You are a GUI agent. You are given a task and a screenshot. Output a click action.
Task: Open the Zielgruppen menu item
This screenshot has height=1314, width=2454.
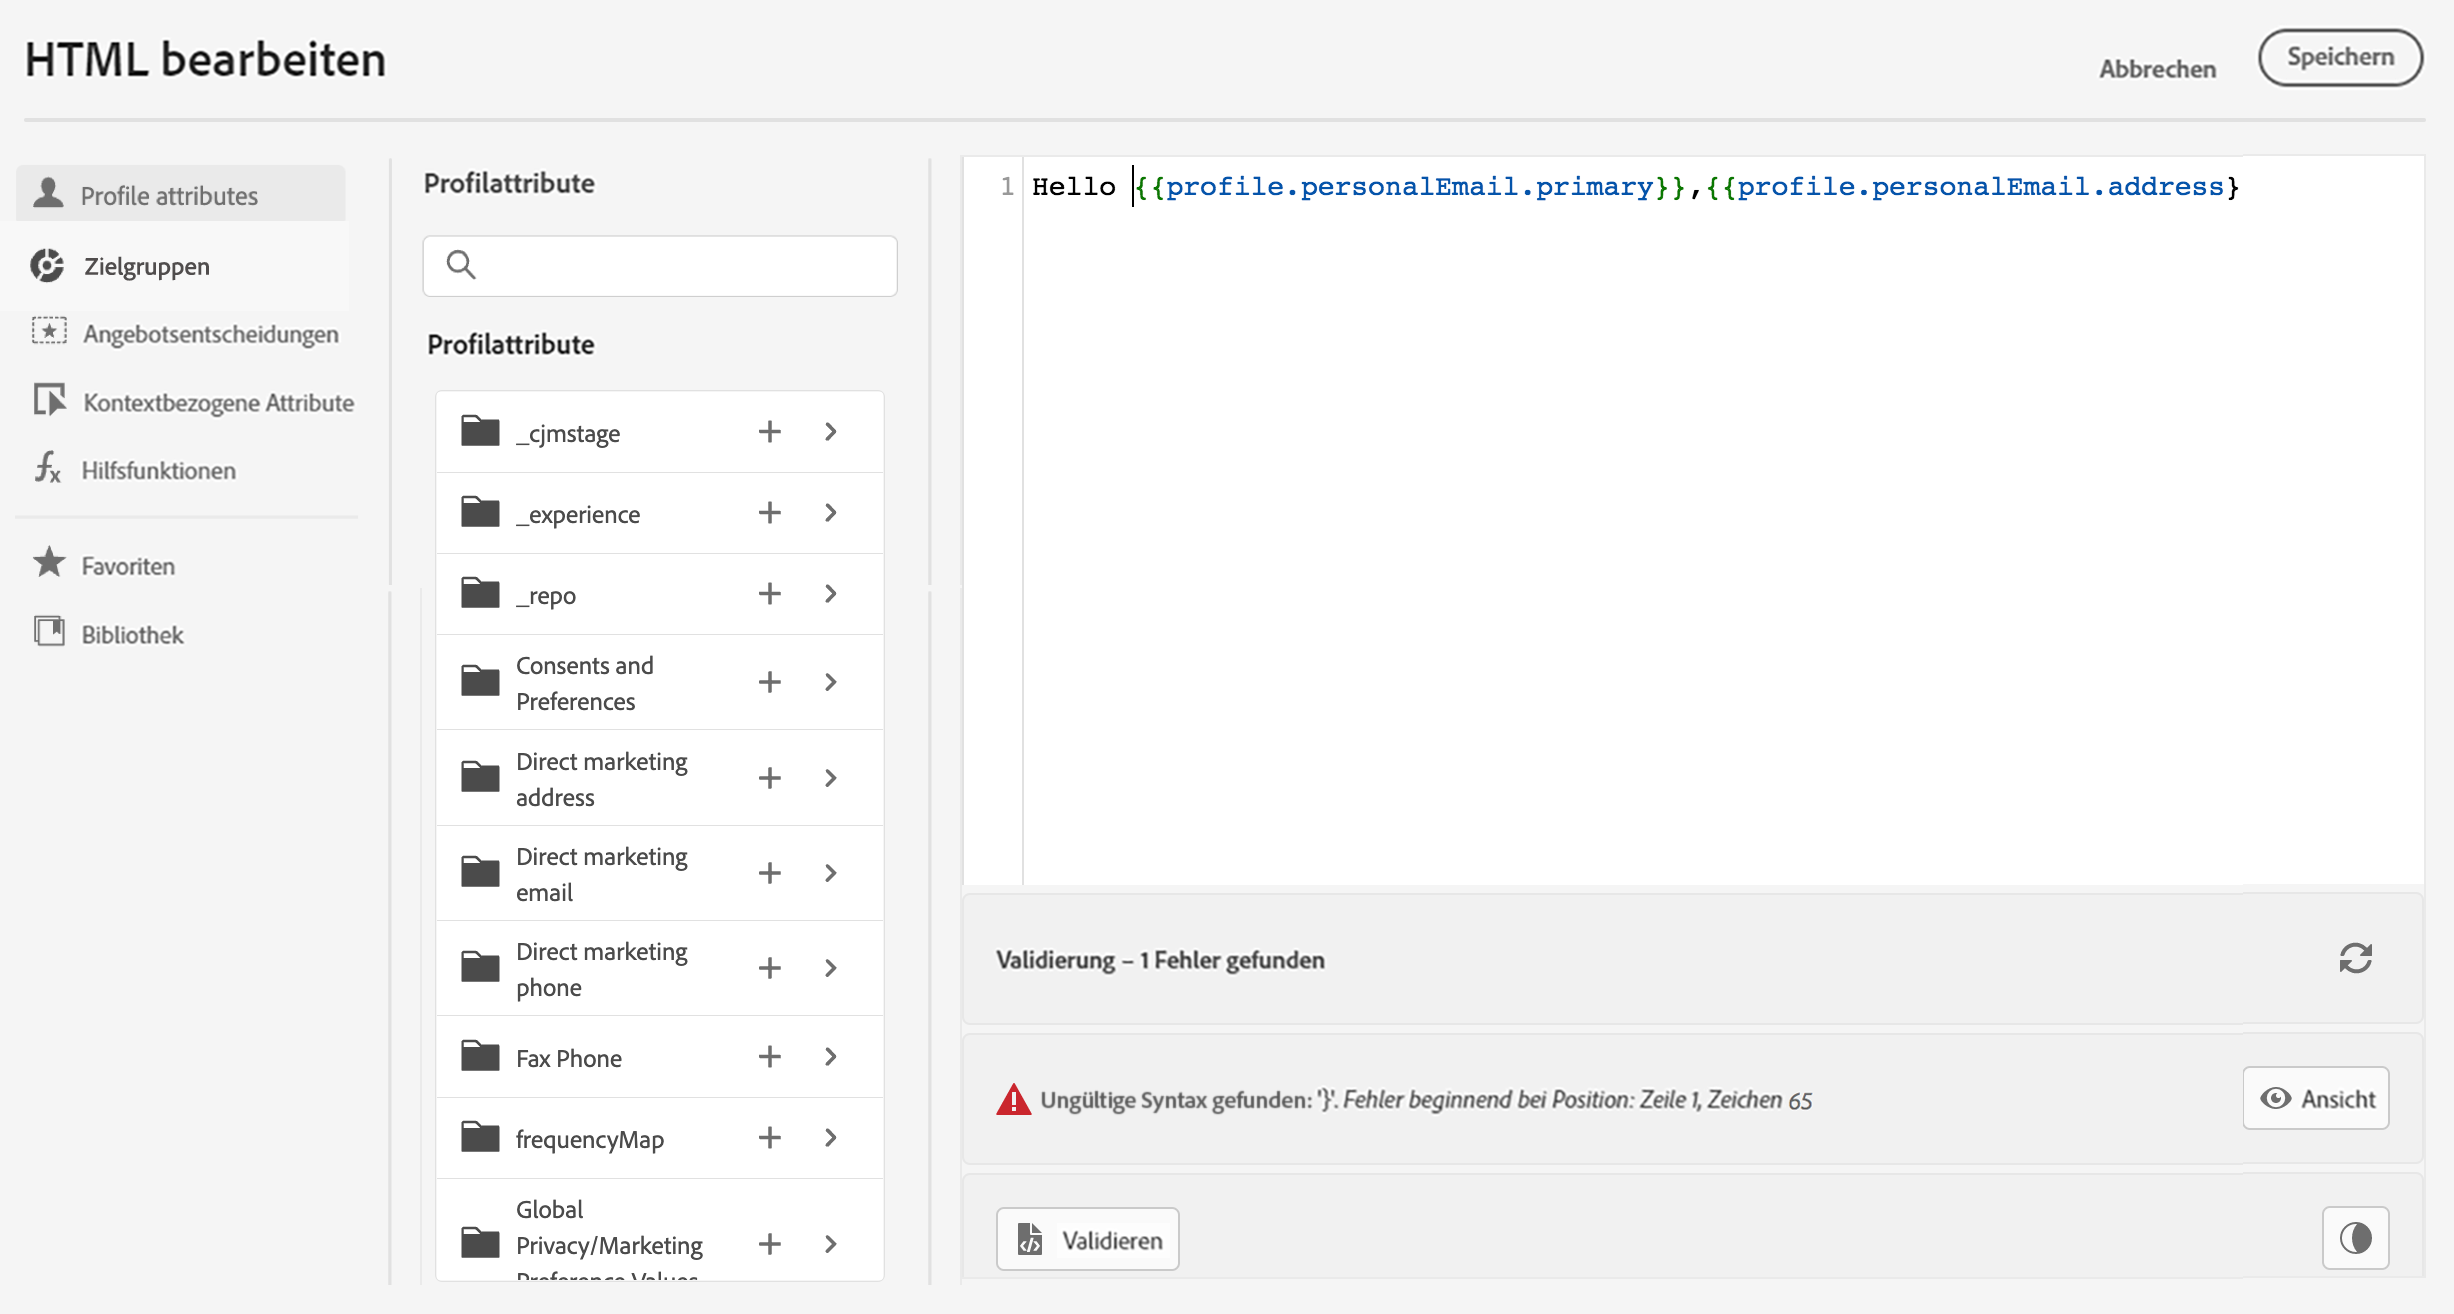click(146, 266)
